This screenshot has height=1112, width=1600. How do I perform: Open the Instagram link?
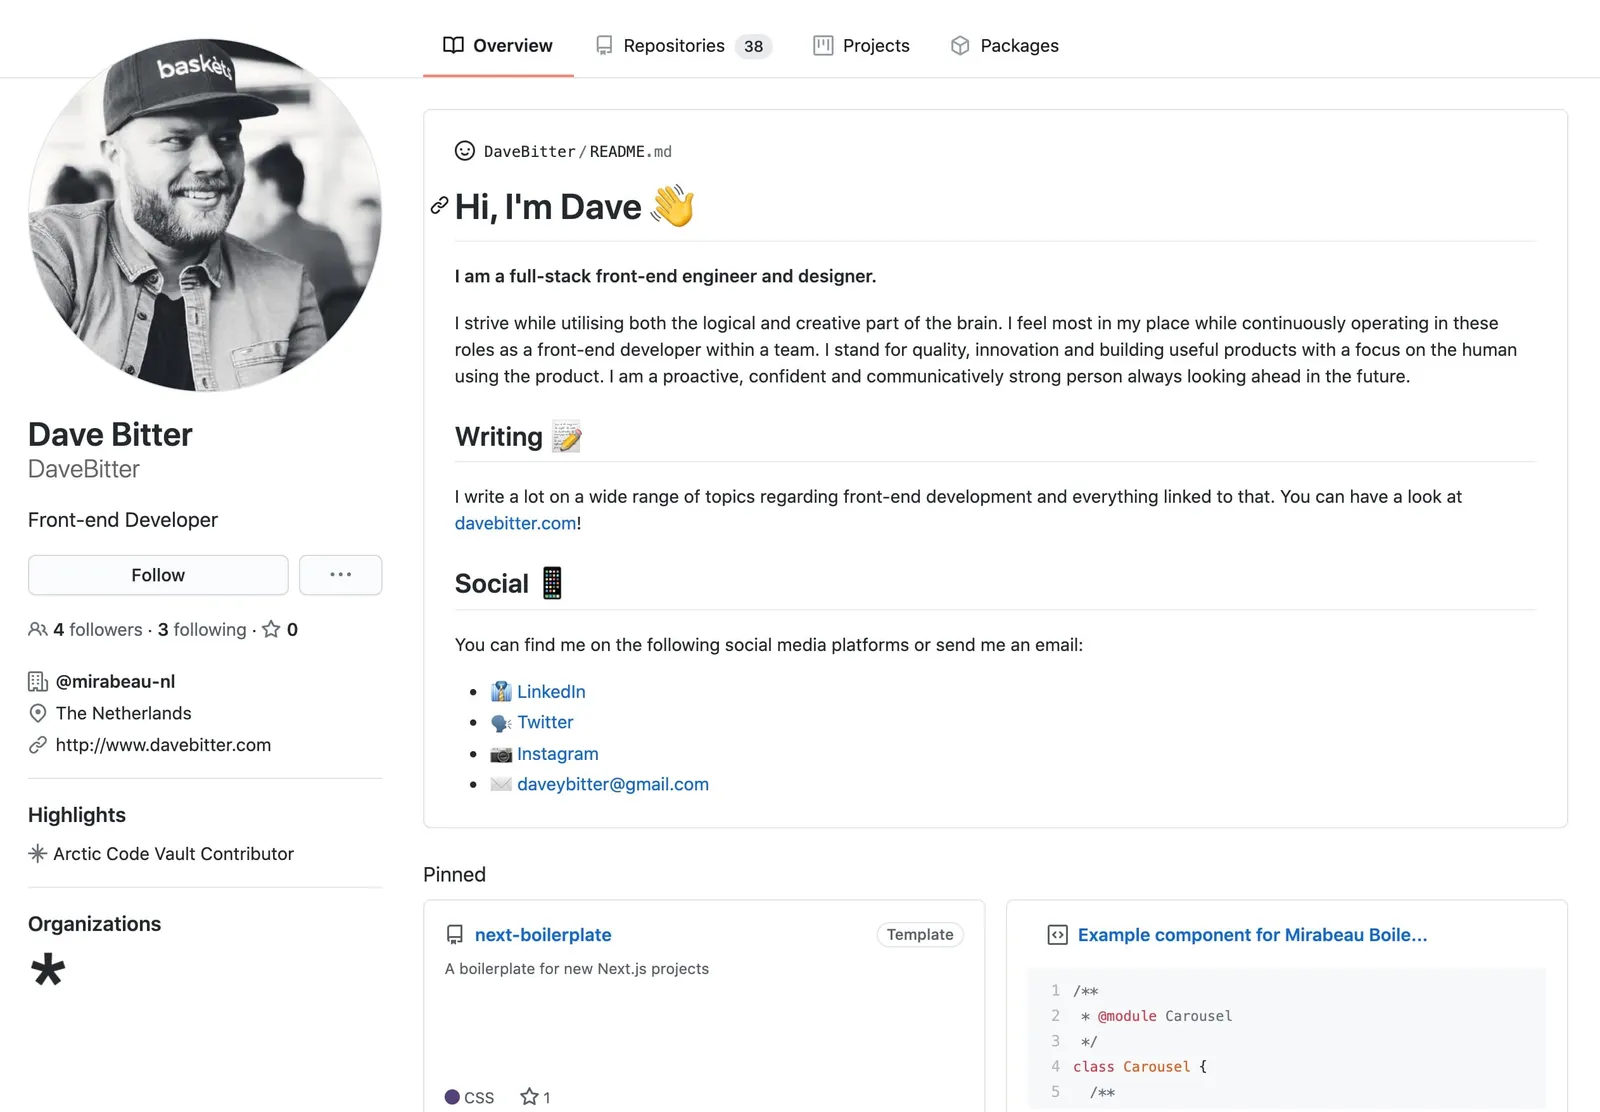coord(557,754)
